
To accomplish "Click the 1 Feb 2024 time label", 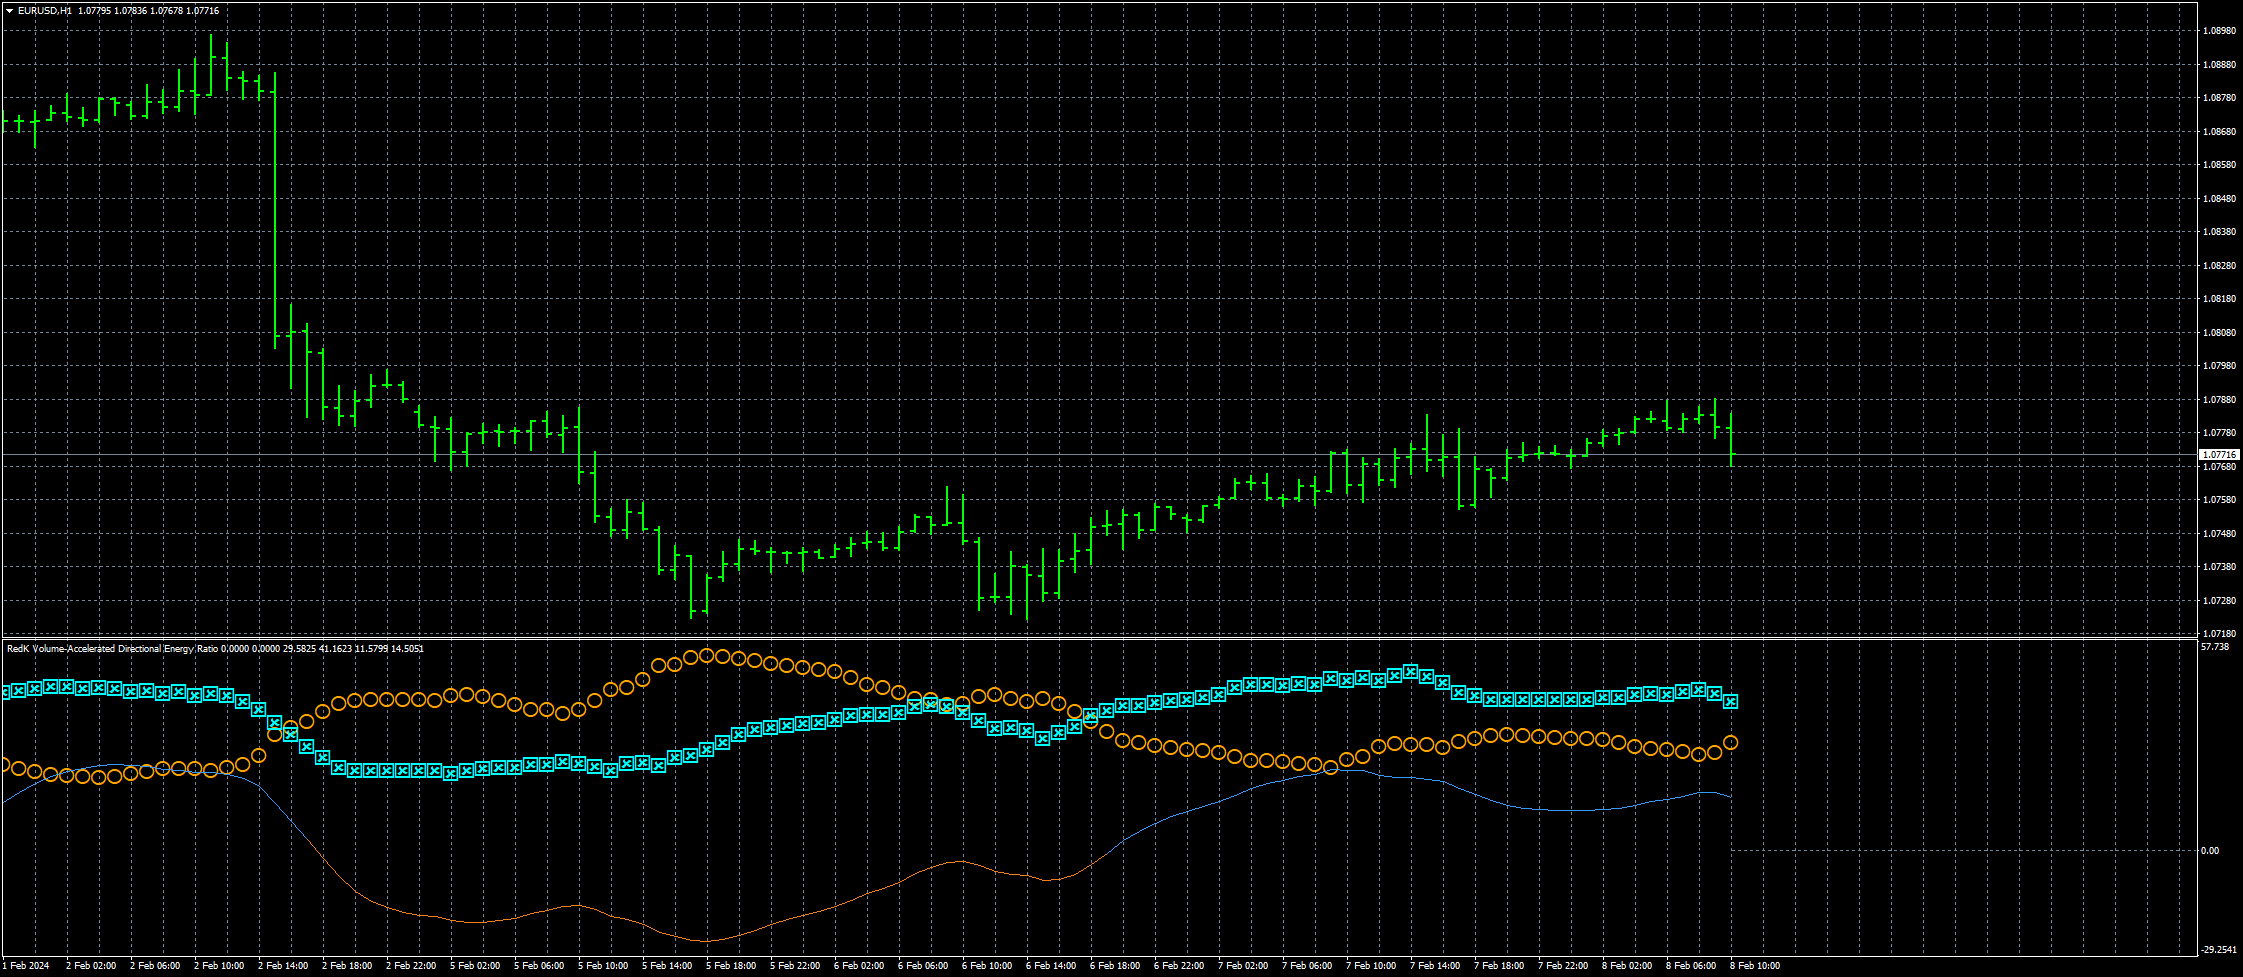I will tap(25, 966).
